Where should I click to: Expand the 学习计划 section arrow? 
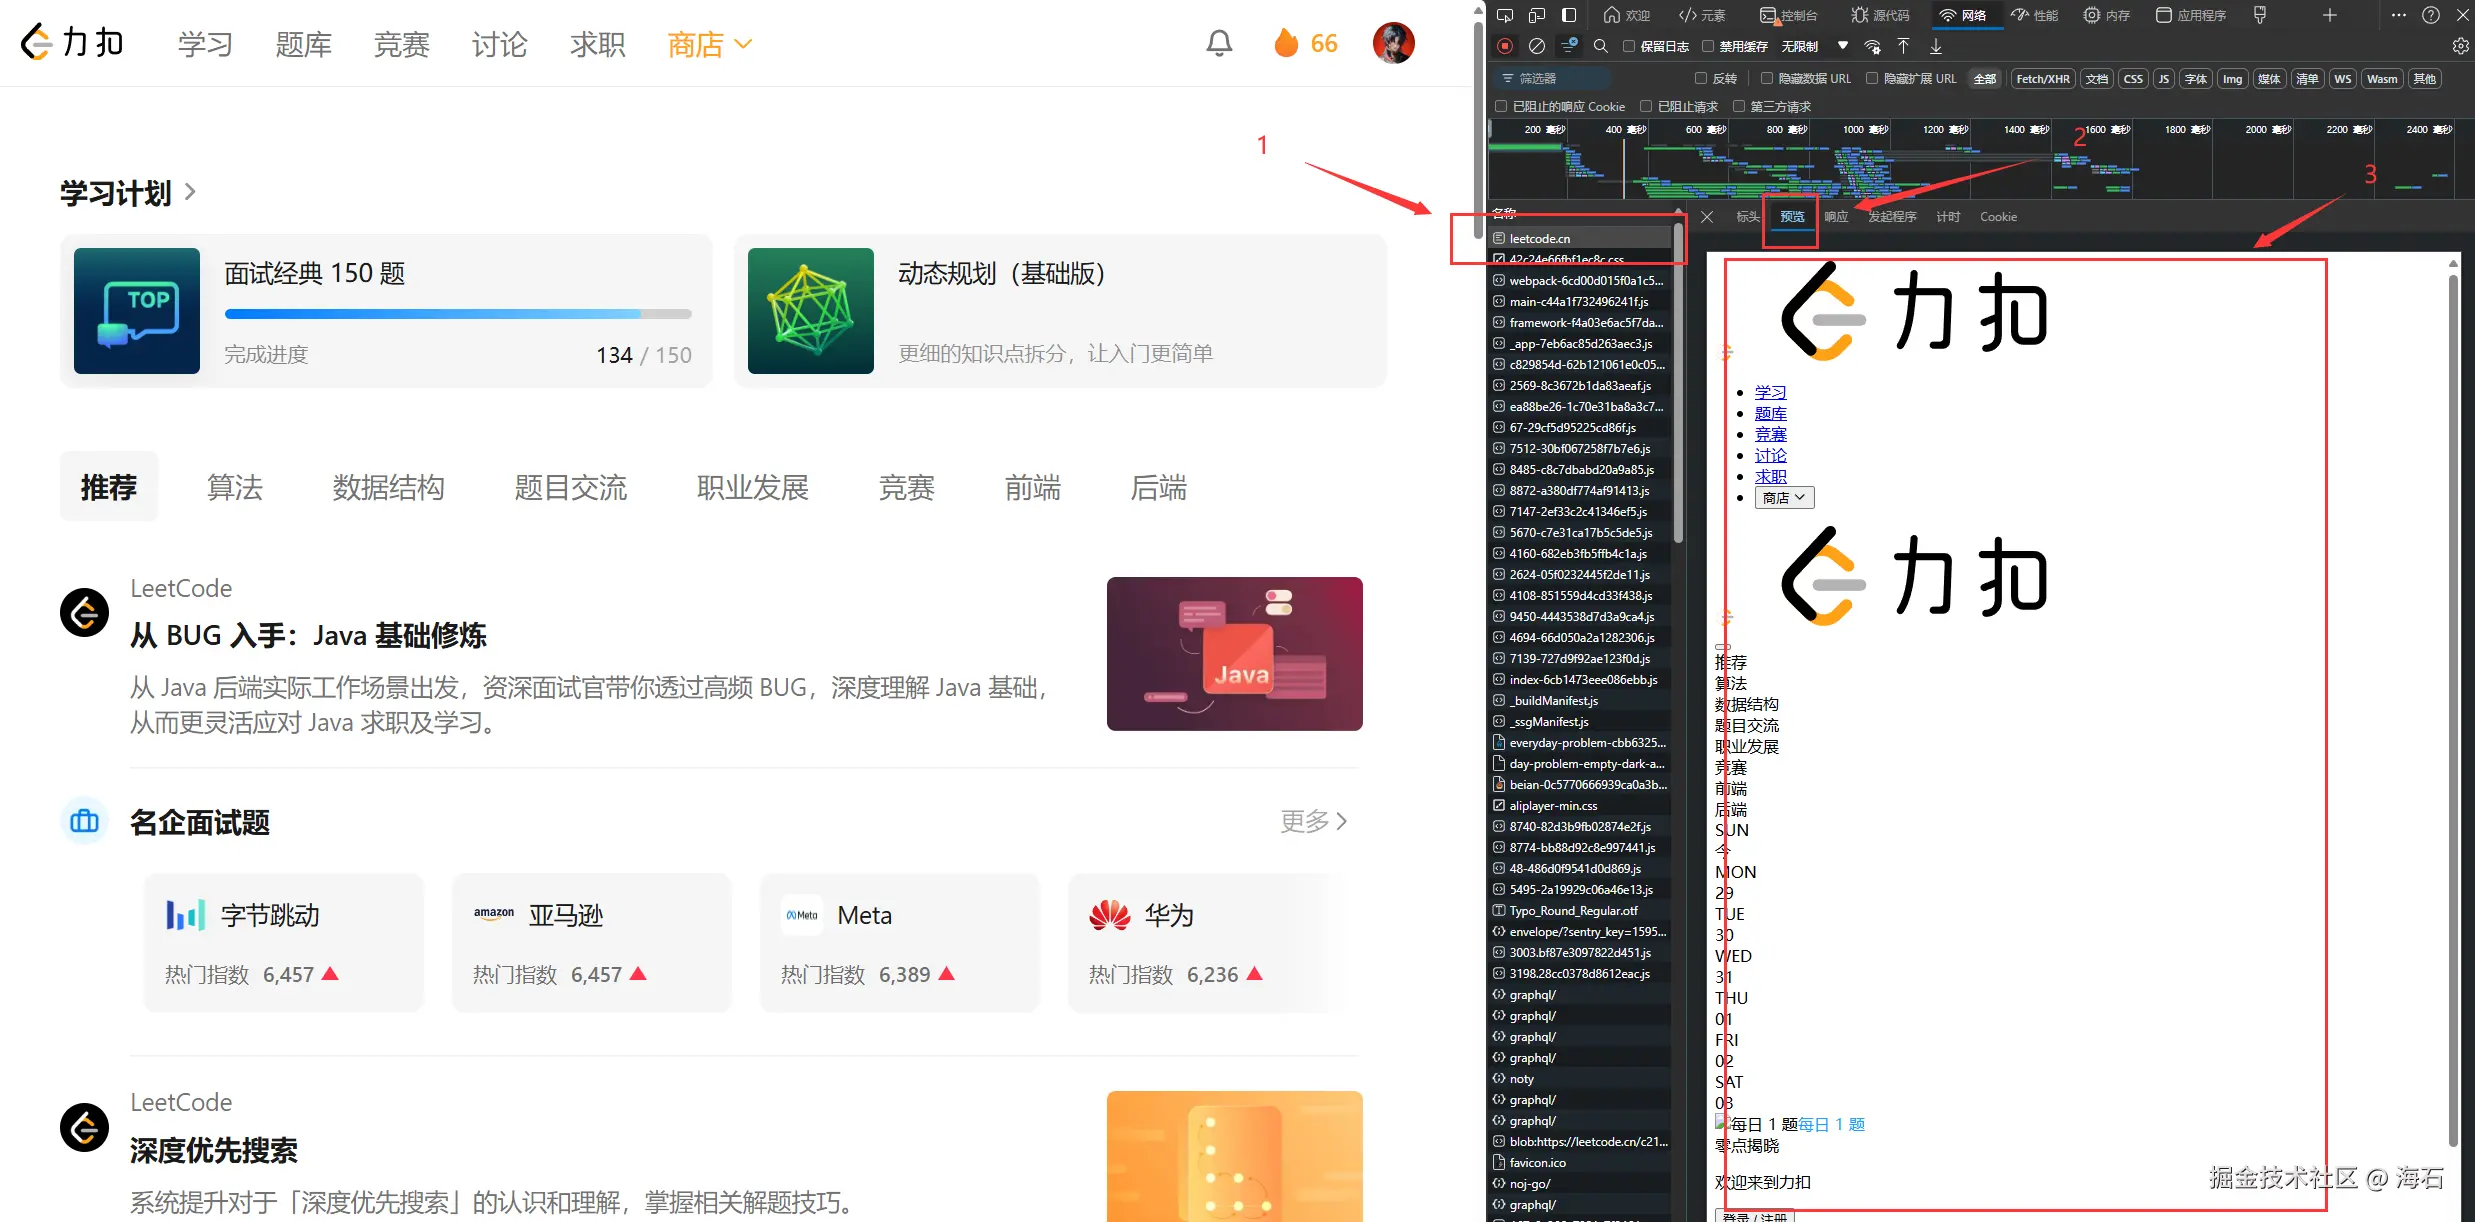[190, 191]
